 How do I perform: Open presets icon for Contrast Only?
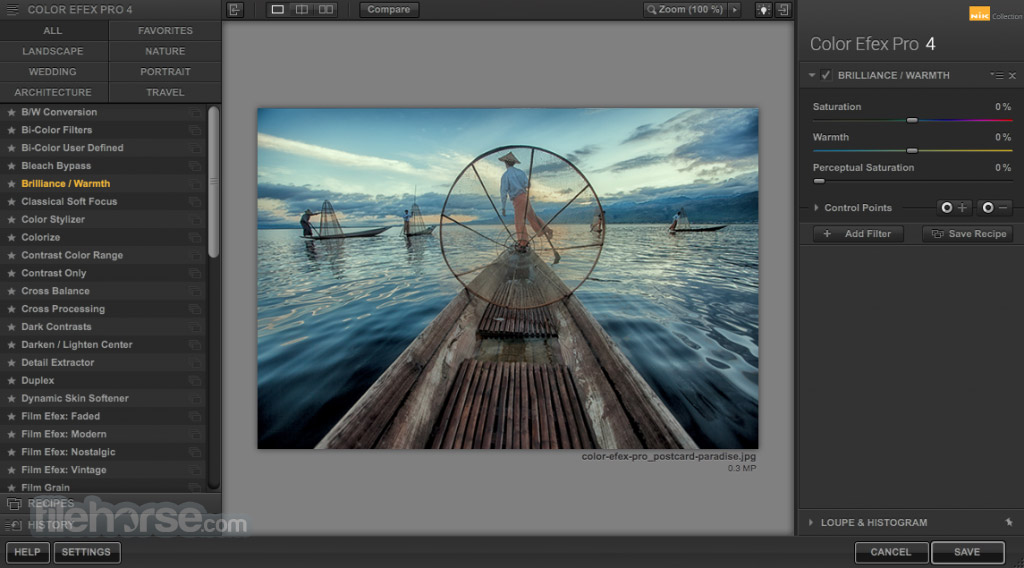[x=195, y=273]
